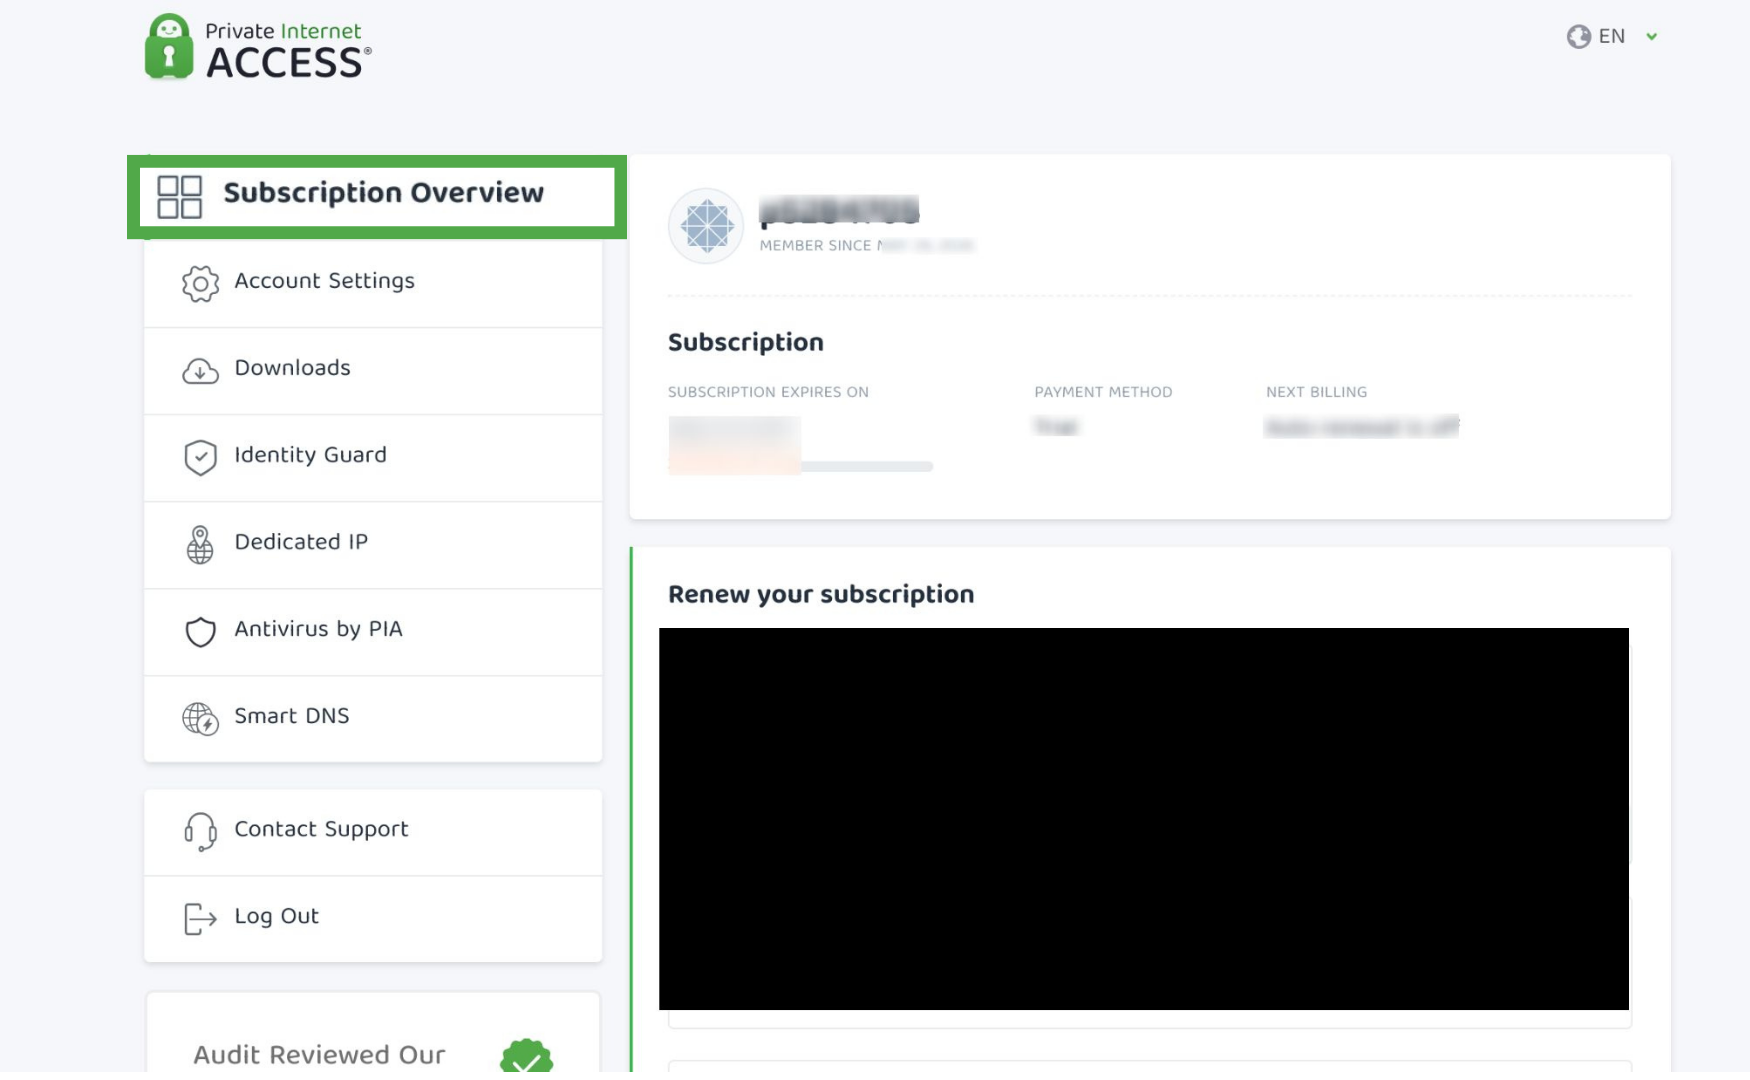Click the Antivirus by PIA shield icon
This screenshot has height=1080, width=1750.
click(200, 632)
